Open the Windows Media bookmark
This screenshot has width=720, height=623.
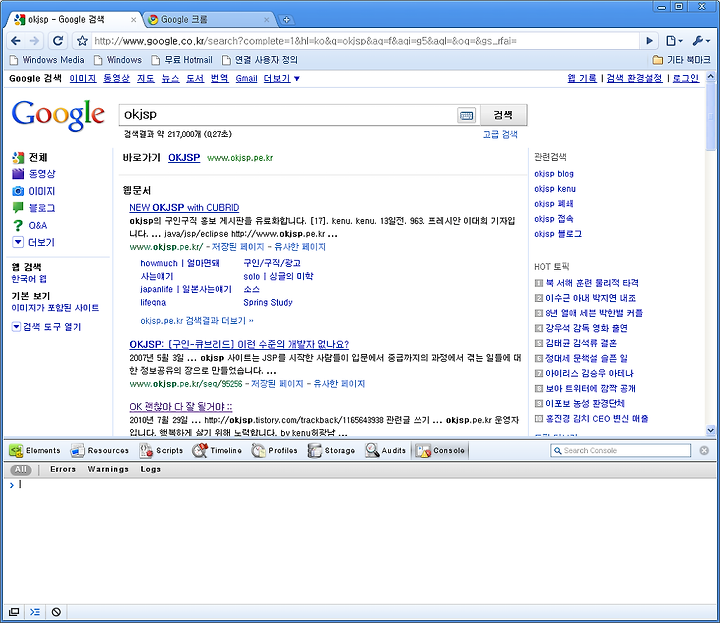pyautogui.click(x=47, y=60)
